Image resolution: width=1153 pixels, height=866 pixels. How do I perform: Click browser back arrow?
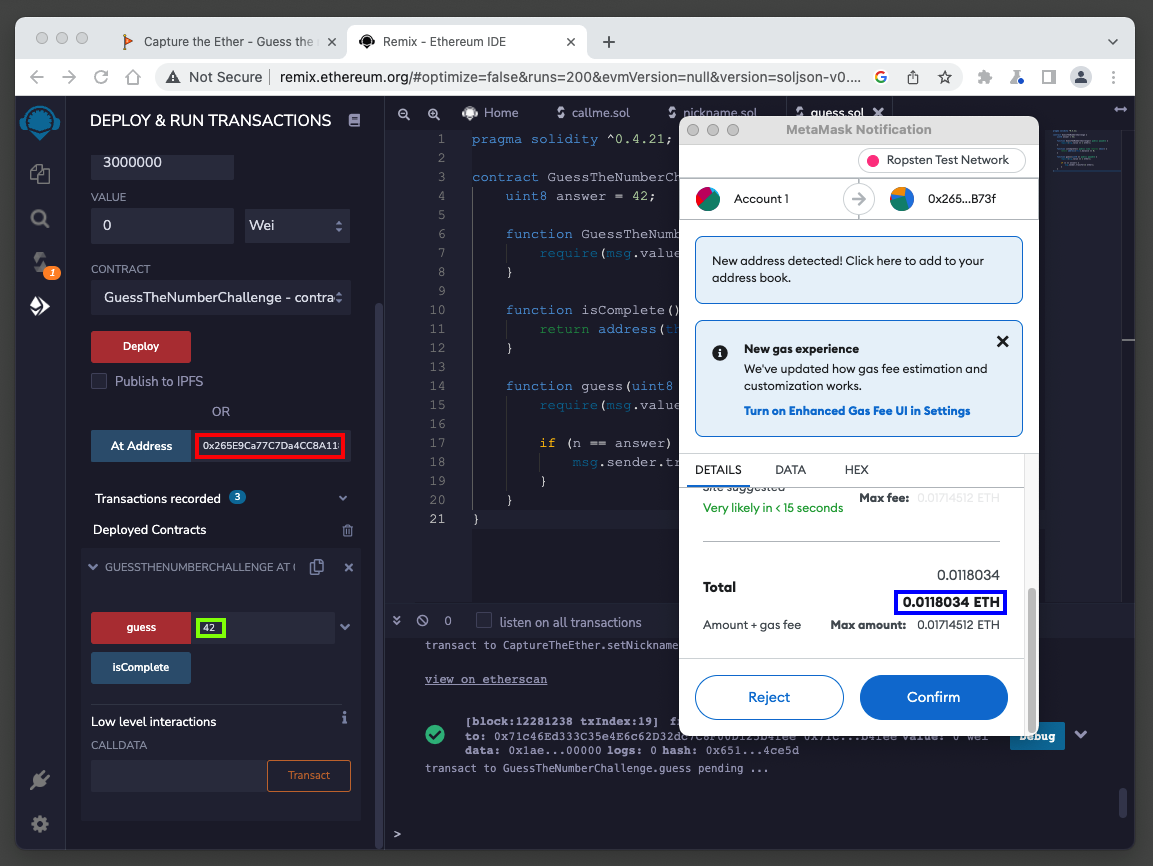(x=38, y=77)
